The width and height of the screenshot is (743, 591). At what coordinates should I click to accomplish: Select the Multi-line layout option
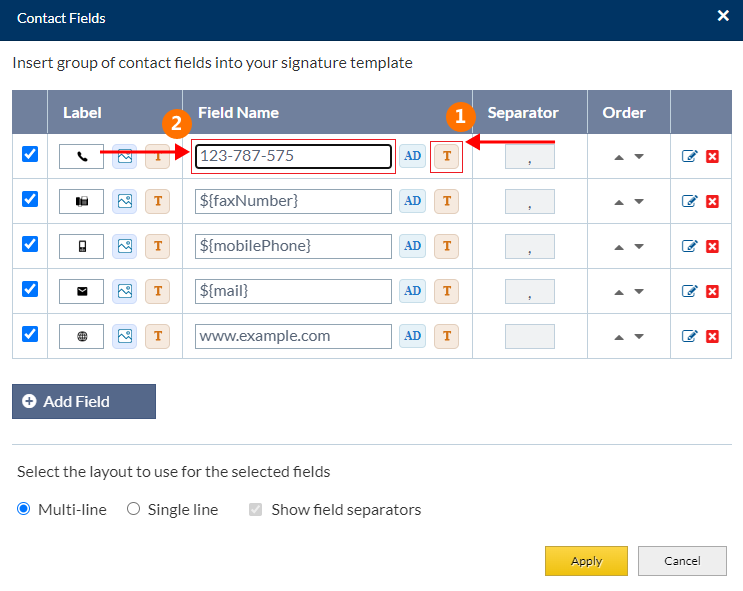click(x=24, y=509)
